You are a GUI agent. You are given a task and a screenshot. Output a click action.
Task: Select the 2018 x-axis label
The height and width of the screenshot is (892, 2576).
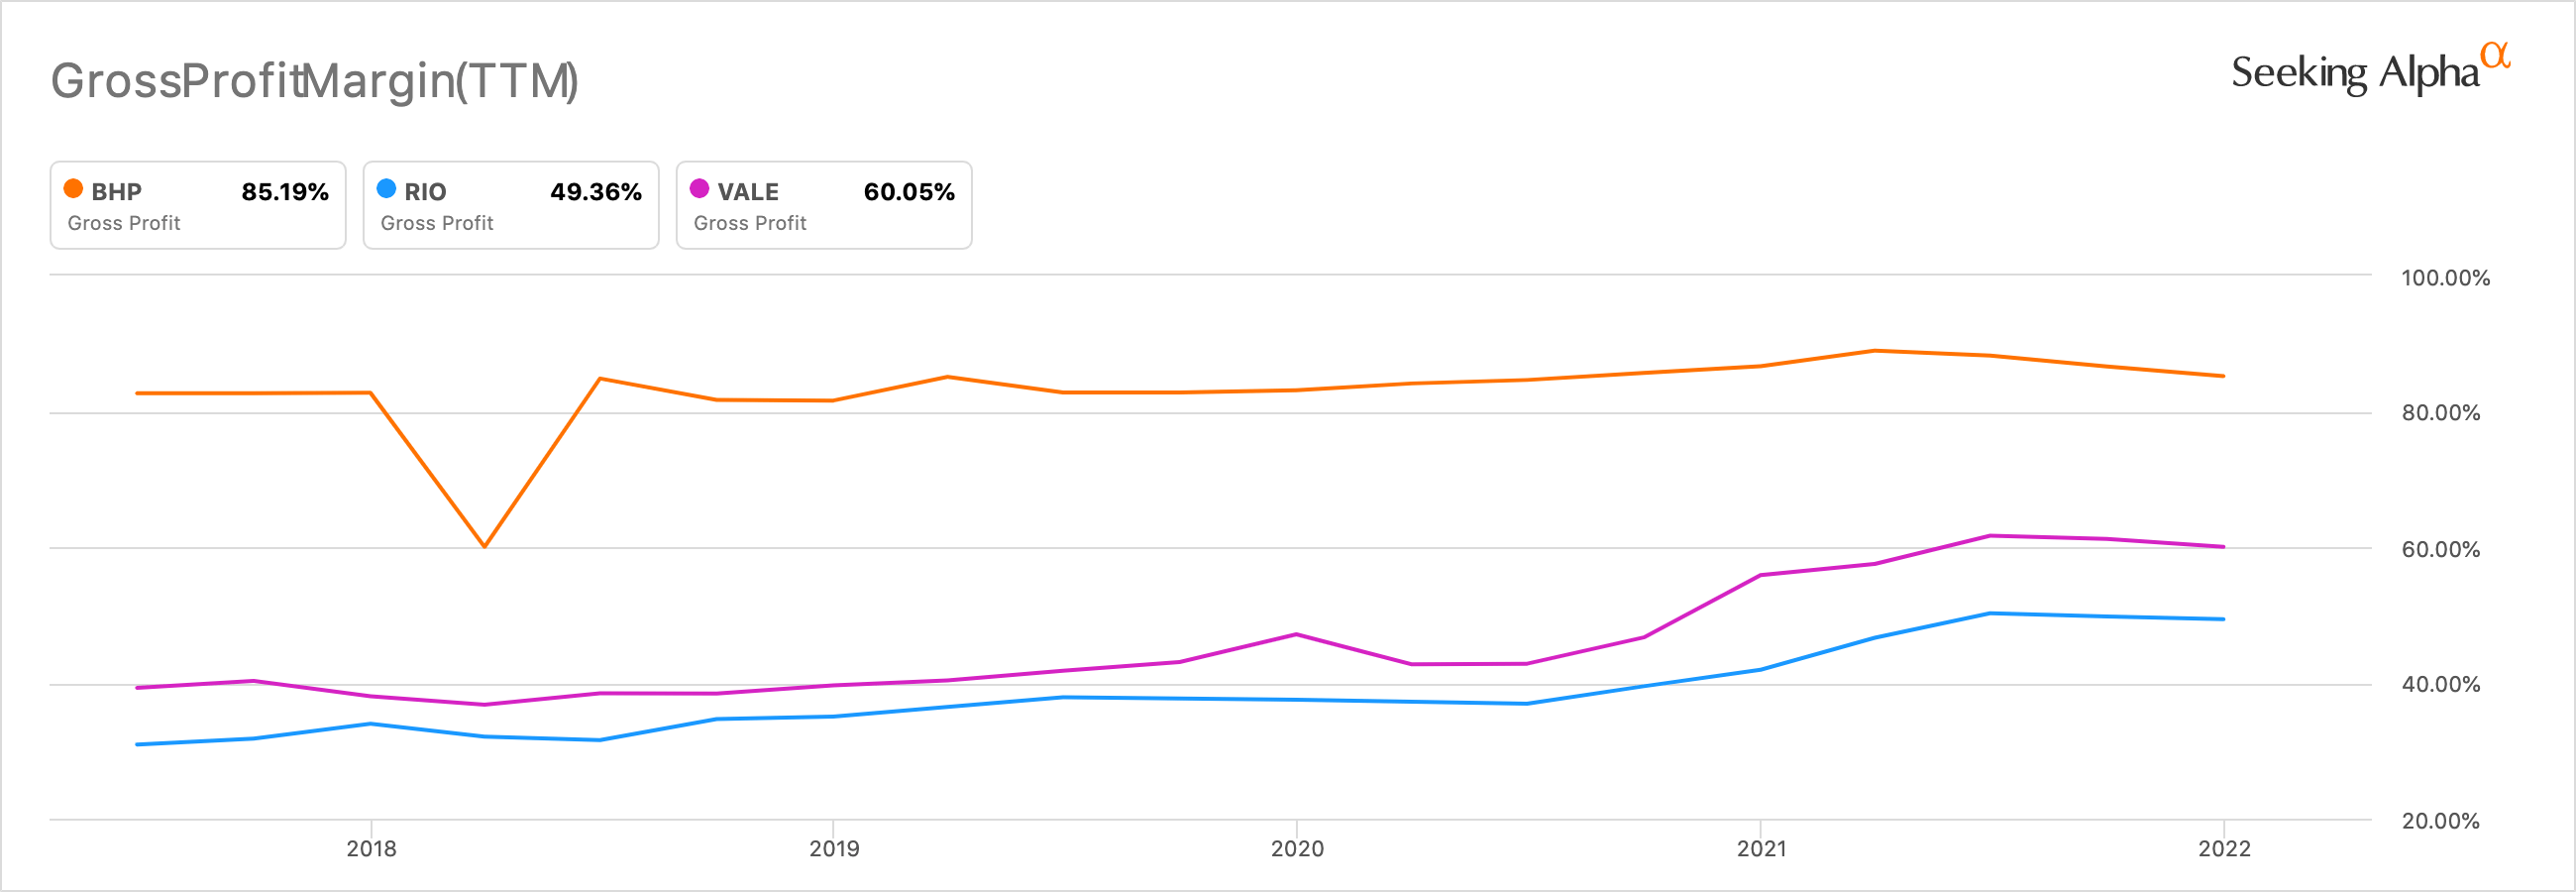click(371, 849)
